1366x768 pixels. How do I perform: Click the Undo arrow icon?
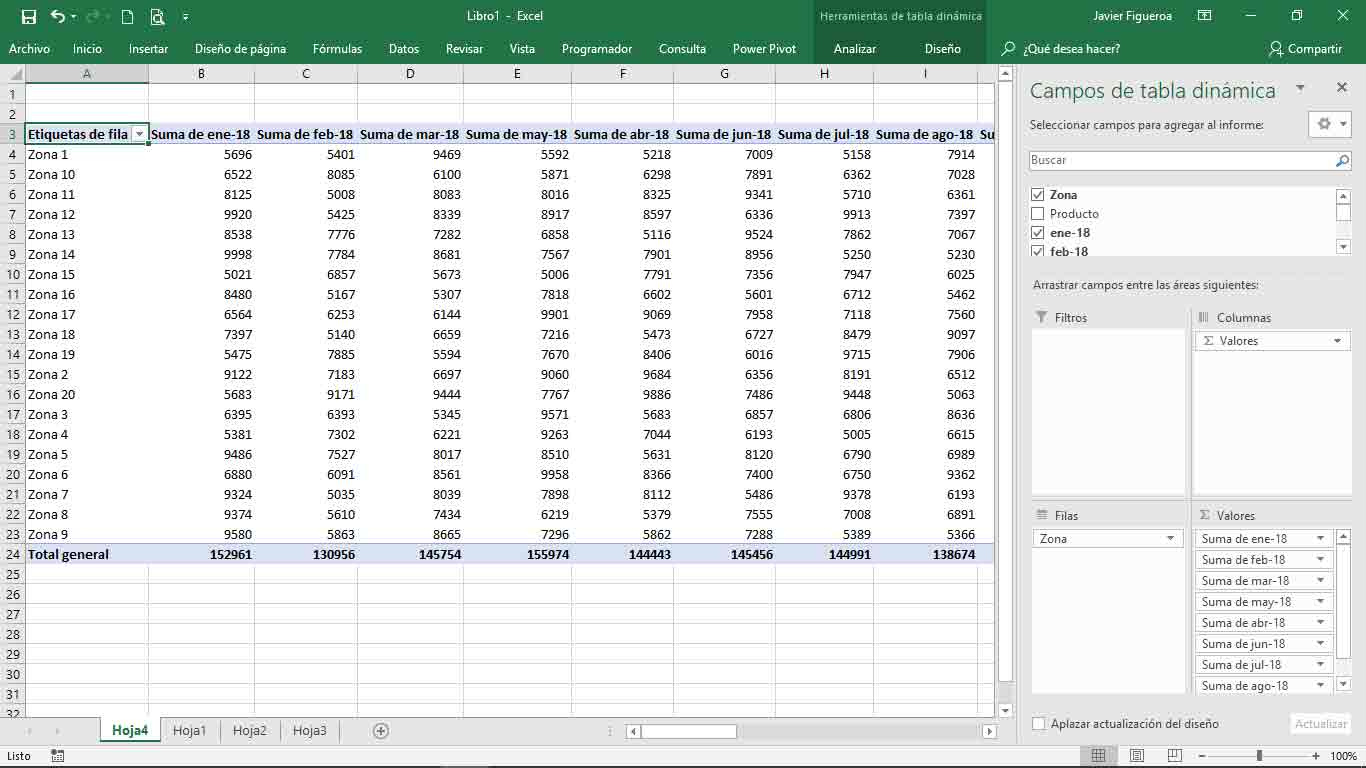58,16
